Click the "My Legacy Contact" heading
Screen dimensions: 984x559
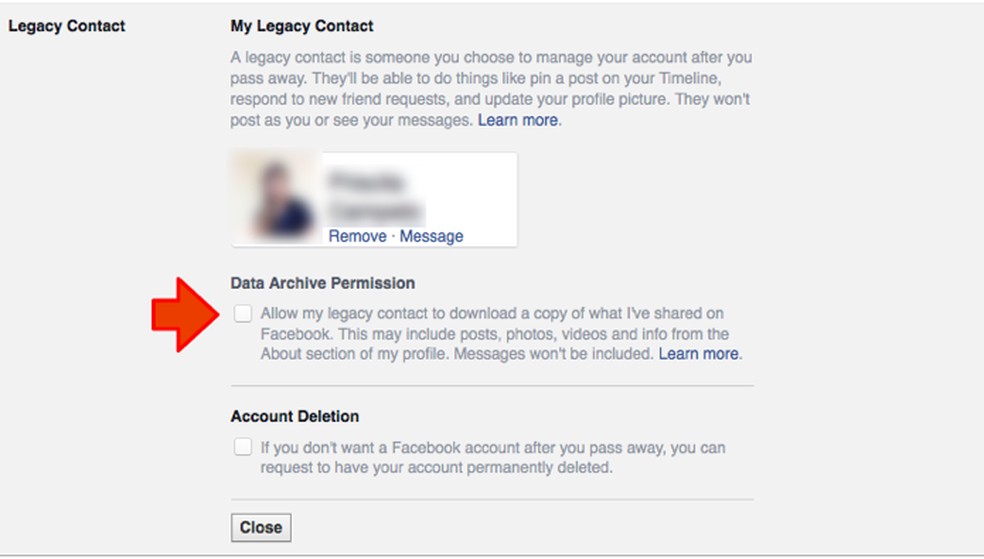(301, 26)
